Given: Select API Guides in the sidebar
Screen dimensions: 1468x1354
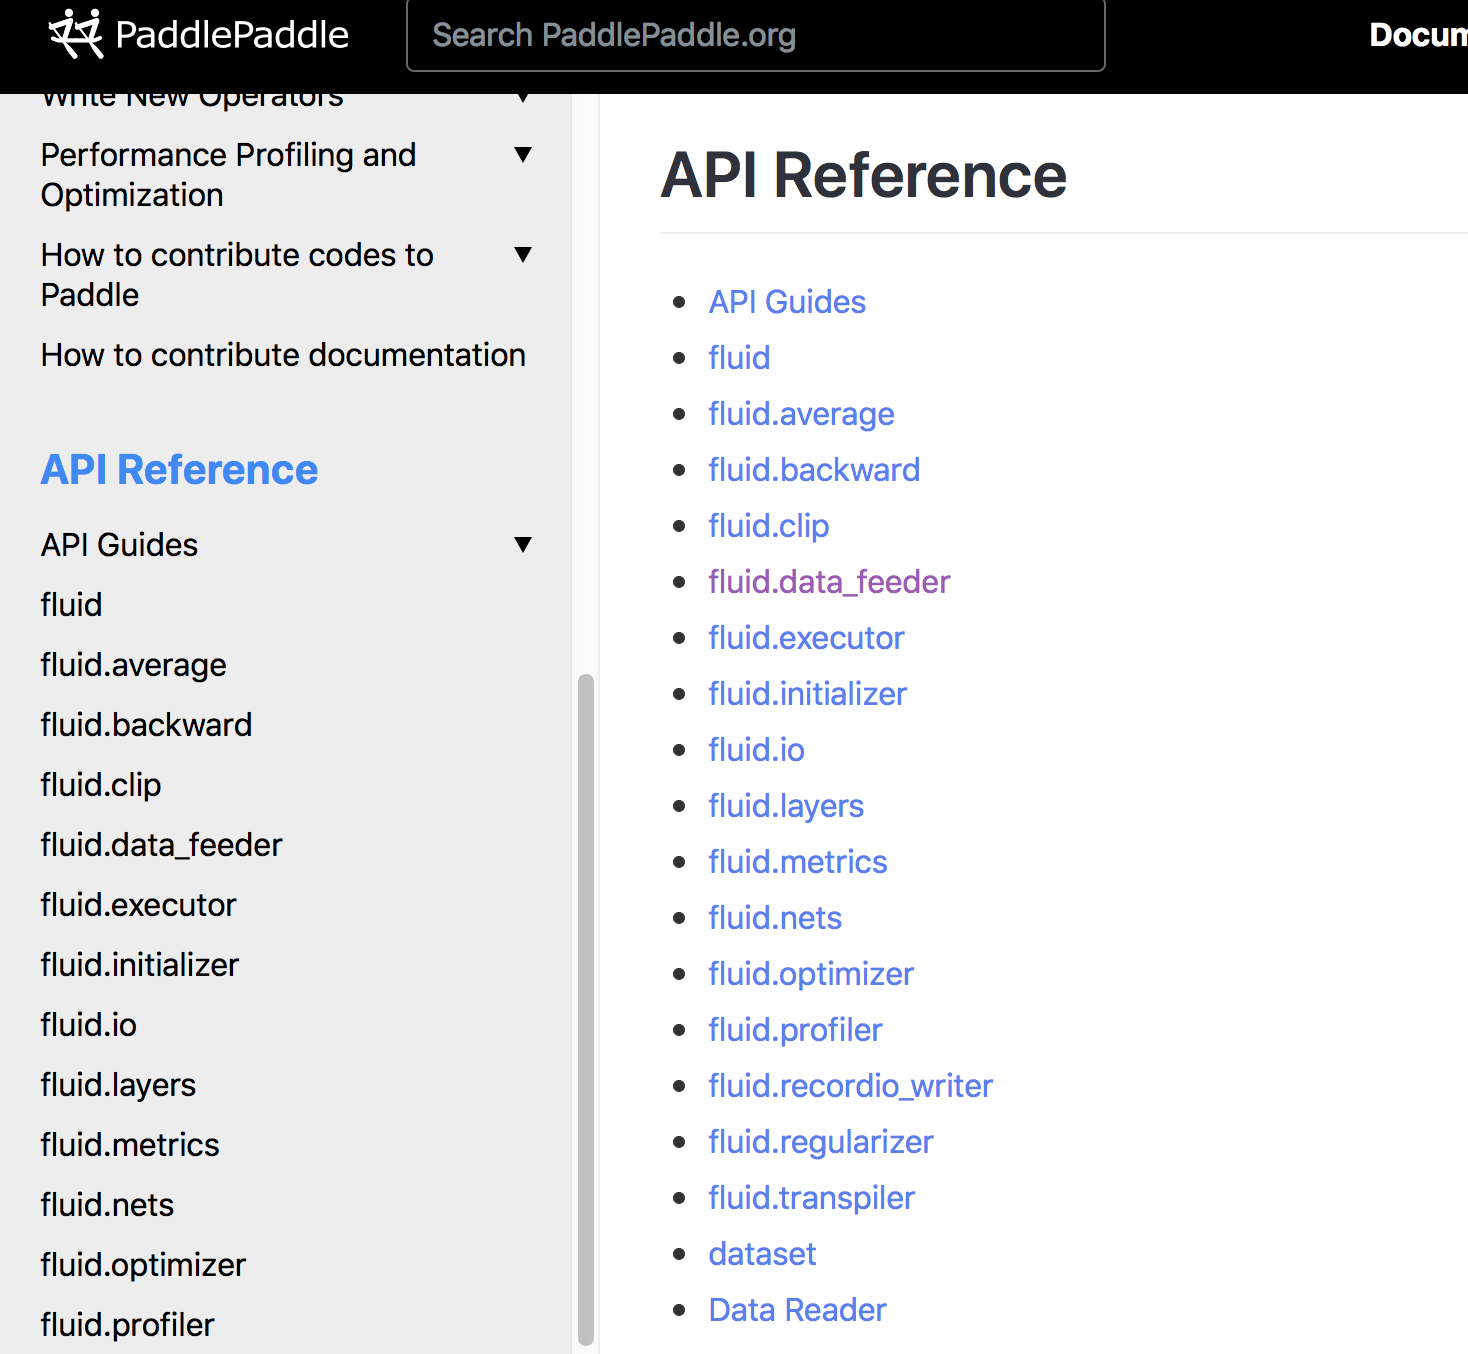Looking at the screenshot, I should click(119, 545).
